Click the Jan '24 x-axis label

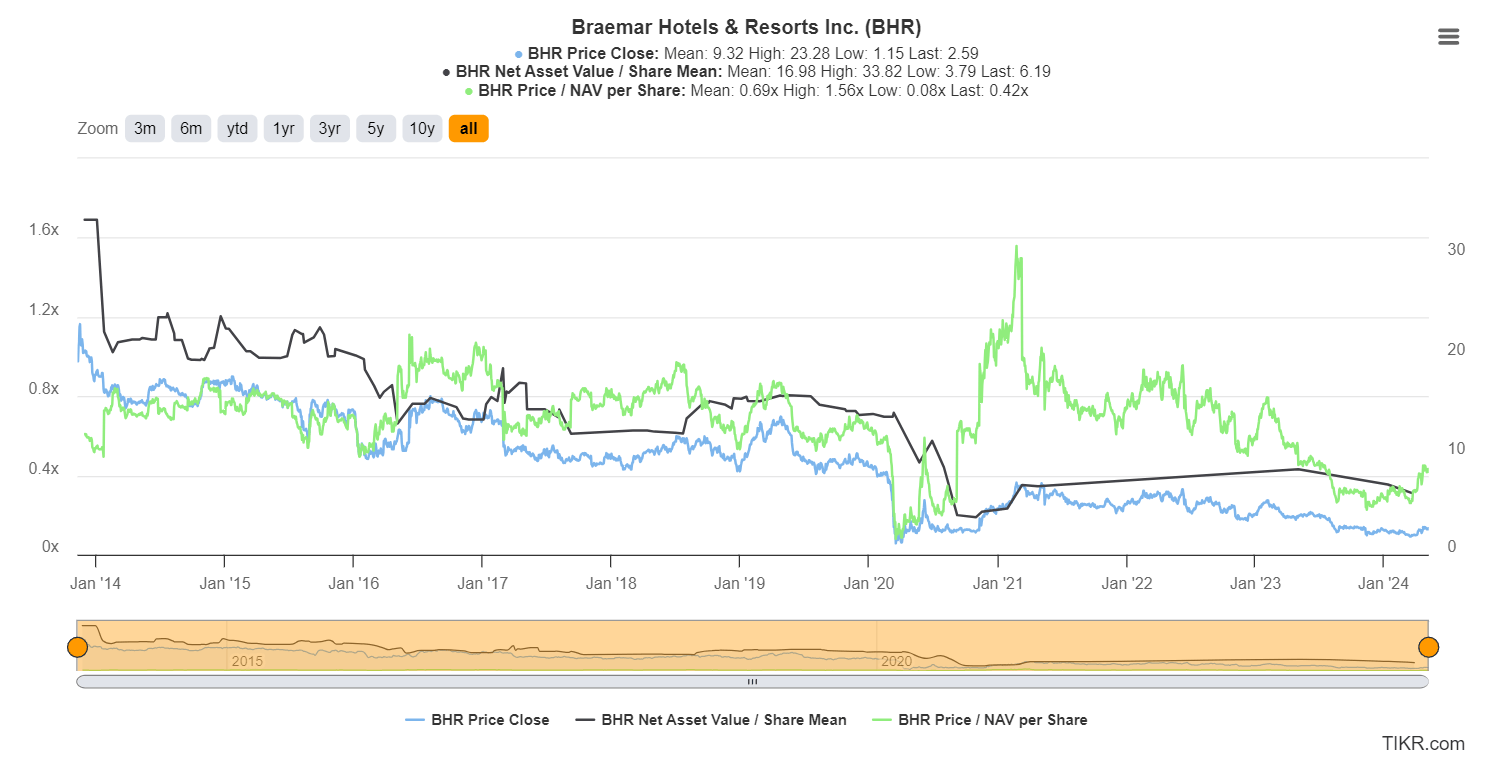pyautogui.click(x=1382, y=583)
